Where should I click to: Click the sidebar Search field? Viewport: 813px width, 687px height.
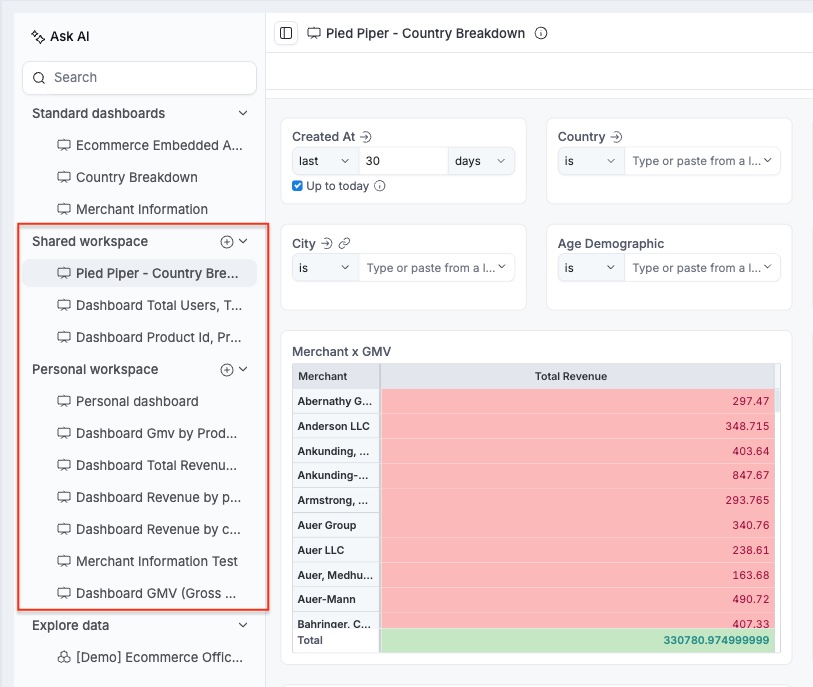(140, 78)
